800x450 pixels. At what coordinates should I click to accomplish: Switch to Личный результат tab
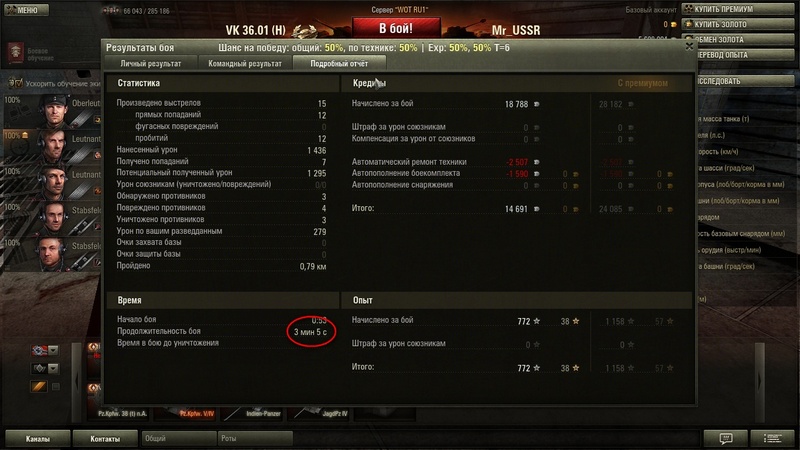tap(151, 63)
